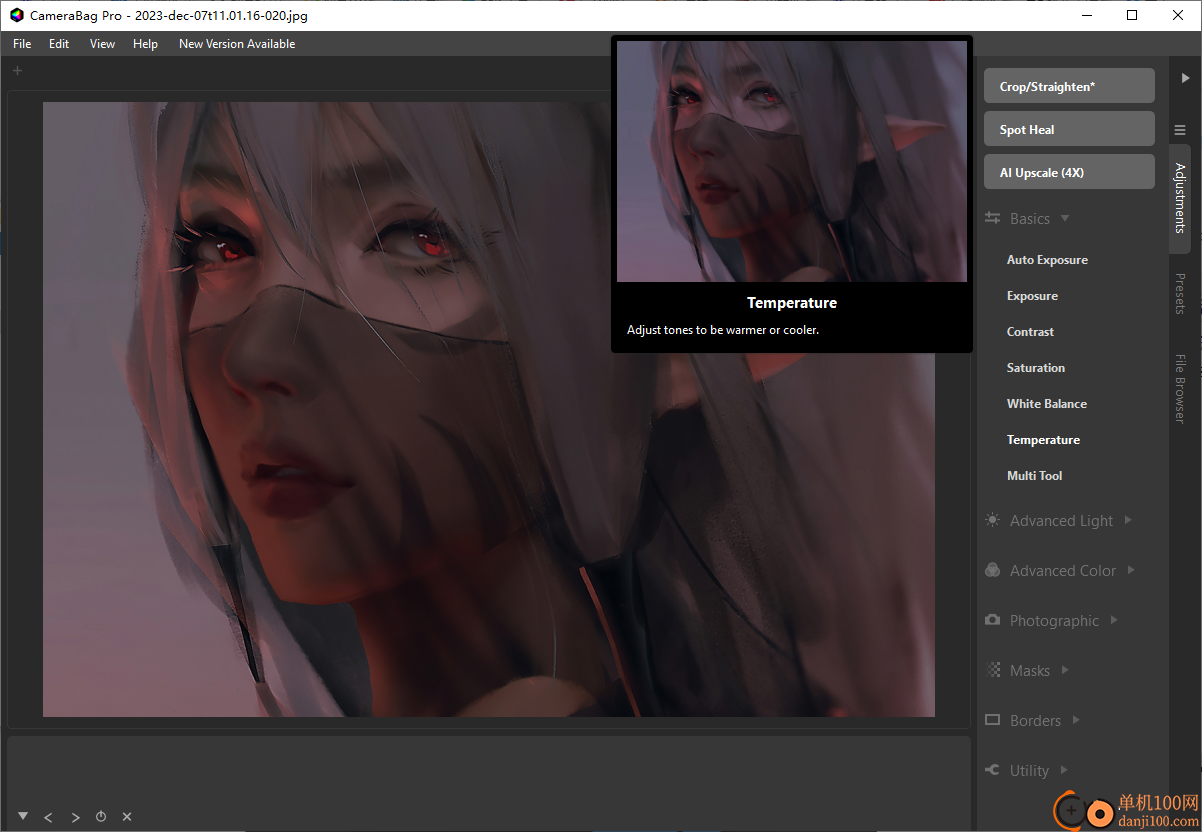
Task: Switch to the File Browser side tab
Action: click(1180, 388)
